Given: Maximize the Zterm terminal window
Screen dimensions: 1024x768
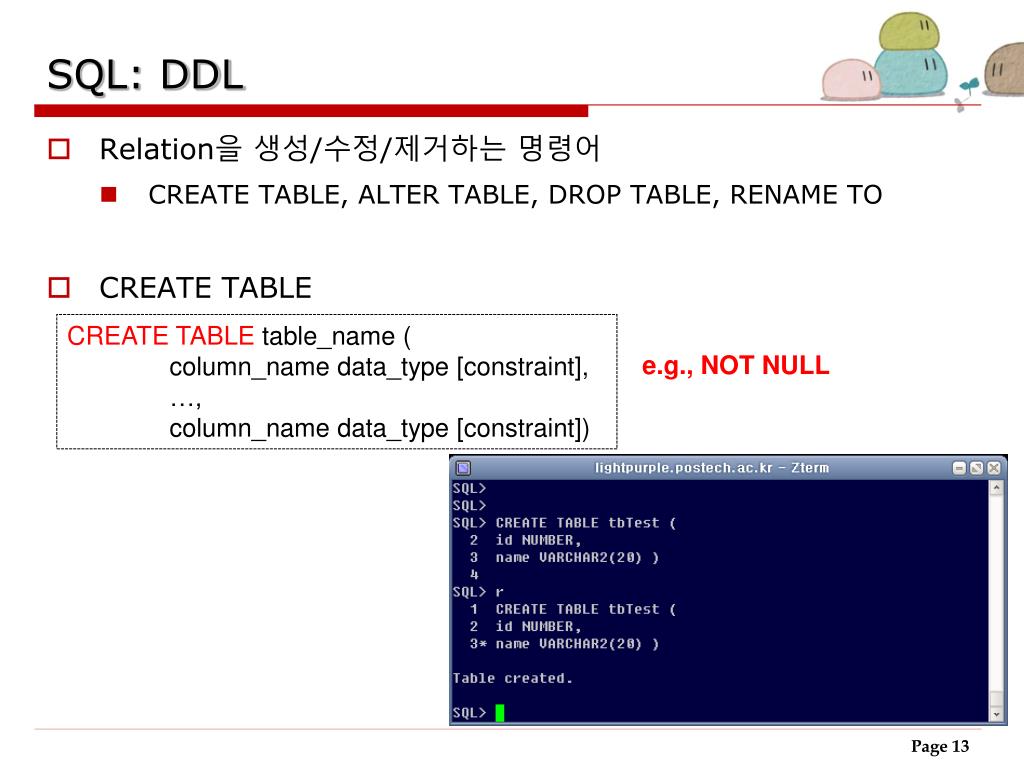Looking at the screenshot, I should [976, 468].
